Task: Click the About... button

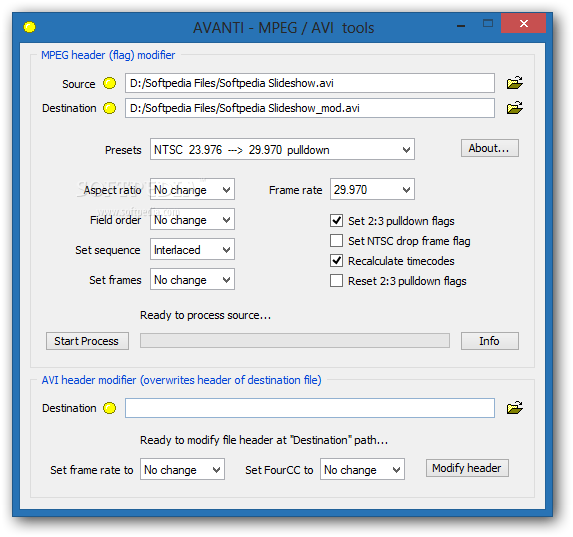Action: coord(490,148)
